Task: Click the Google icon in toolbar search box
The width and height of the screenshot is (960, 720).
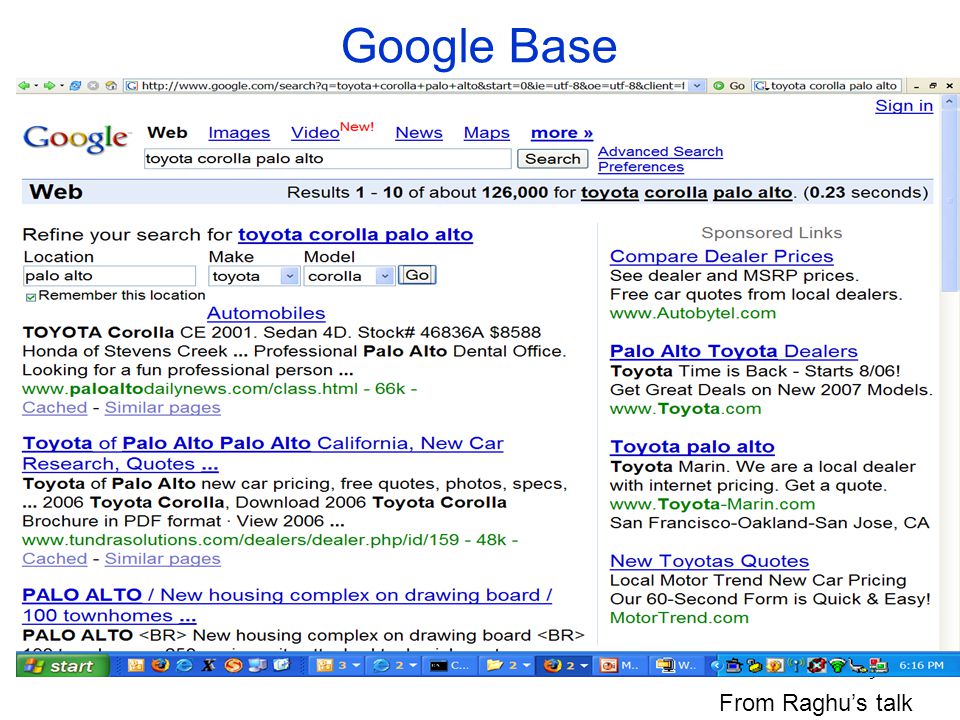Action: click(761, 86)
